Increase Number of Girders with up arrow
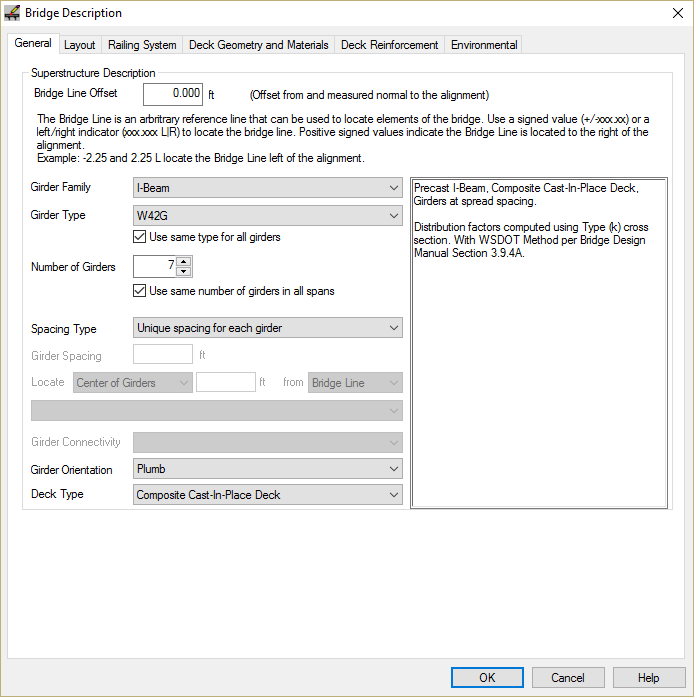The height and width of the screenshot is (697, 694). point(184,262)
